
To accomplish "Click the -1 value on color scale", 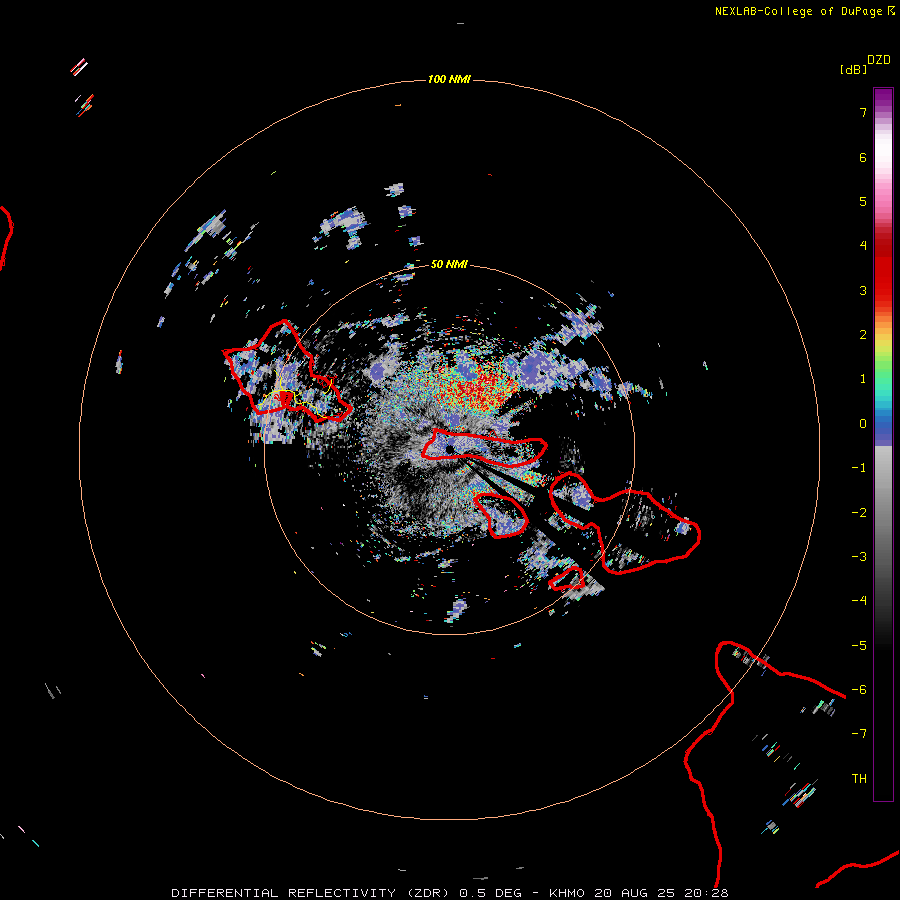I will (859, 468).
